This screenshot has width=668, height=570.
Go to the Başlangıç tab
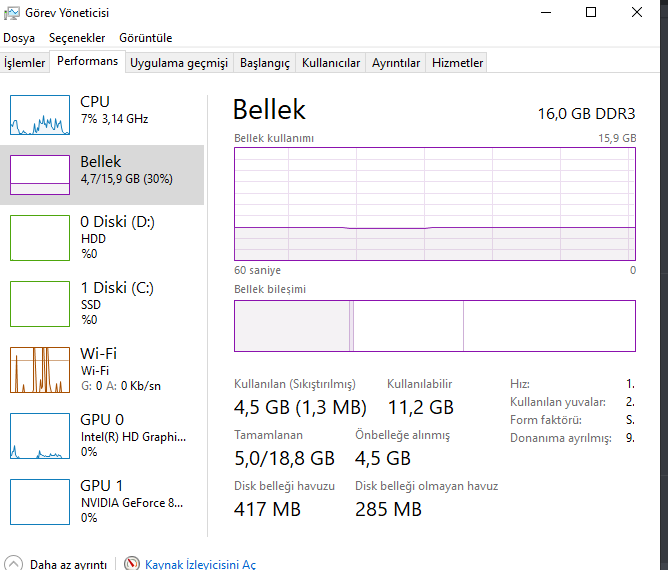(x=264, y=63)
